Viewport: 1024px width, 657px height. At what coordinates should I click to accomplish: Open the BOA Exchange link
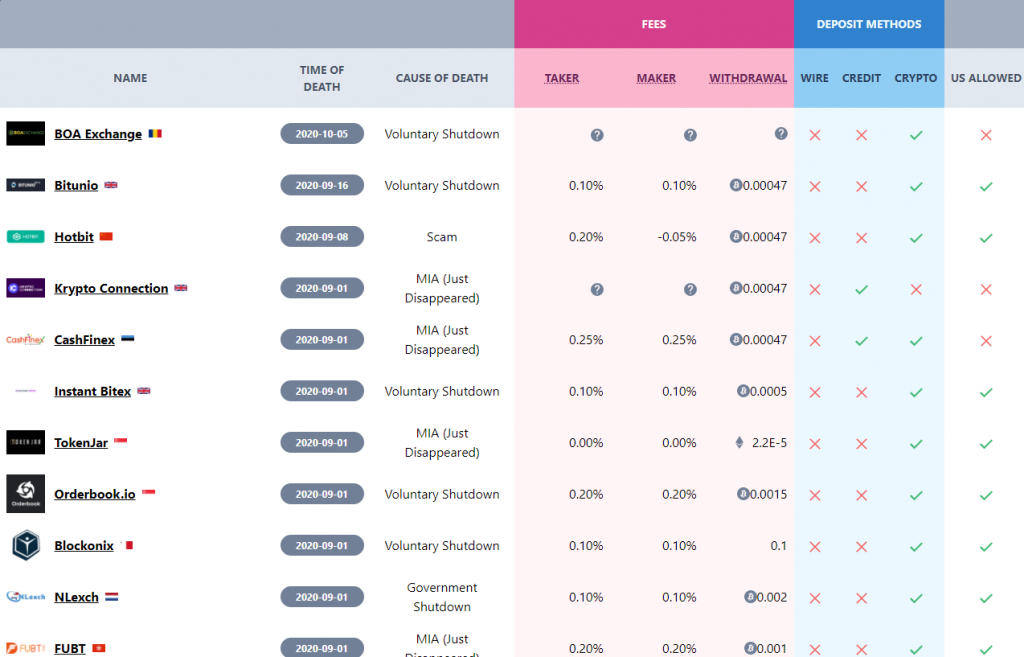[98, 134]
